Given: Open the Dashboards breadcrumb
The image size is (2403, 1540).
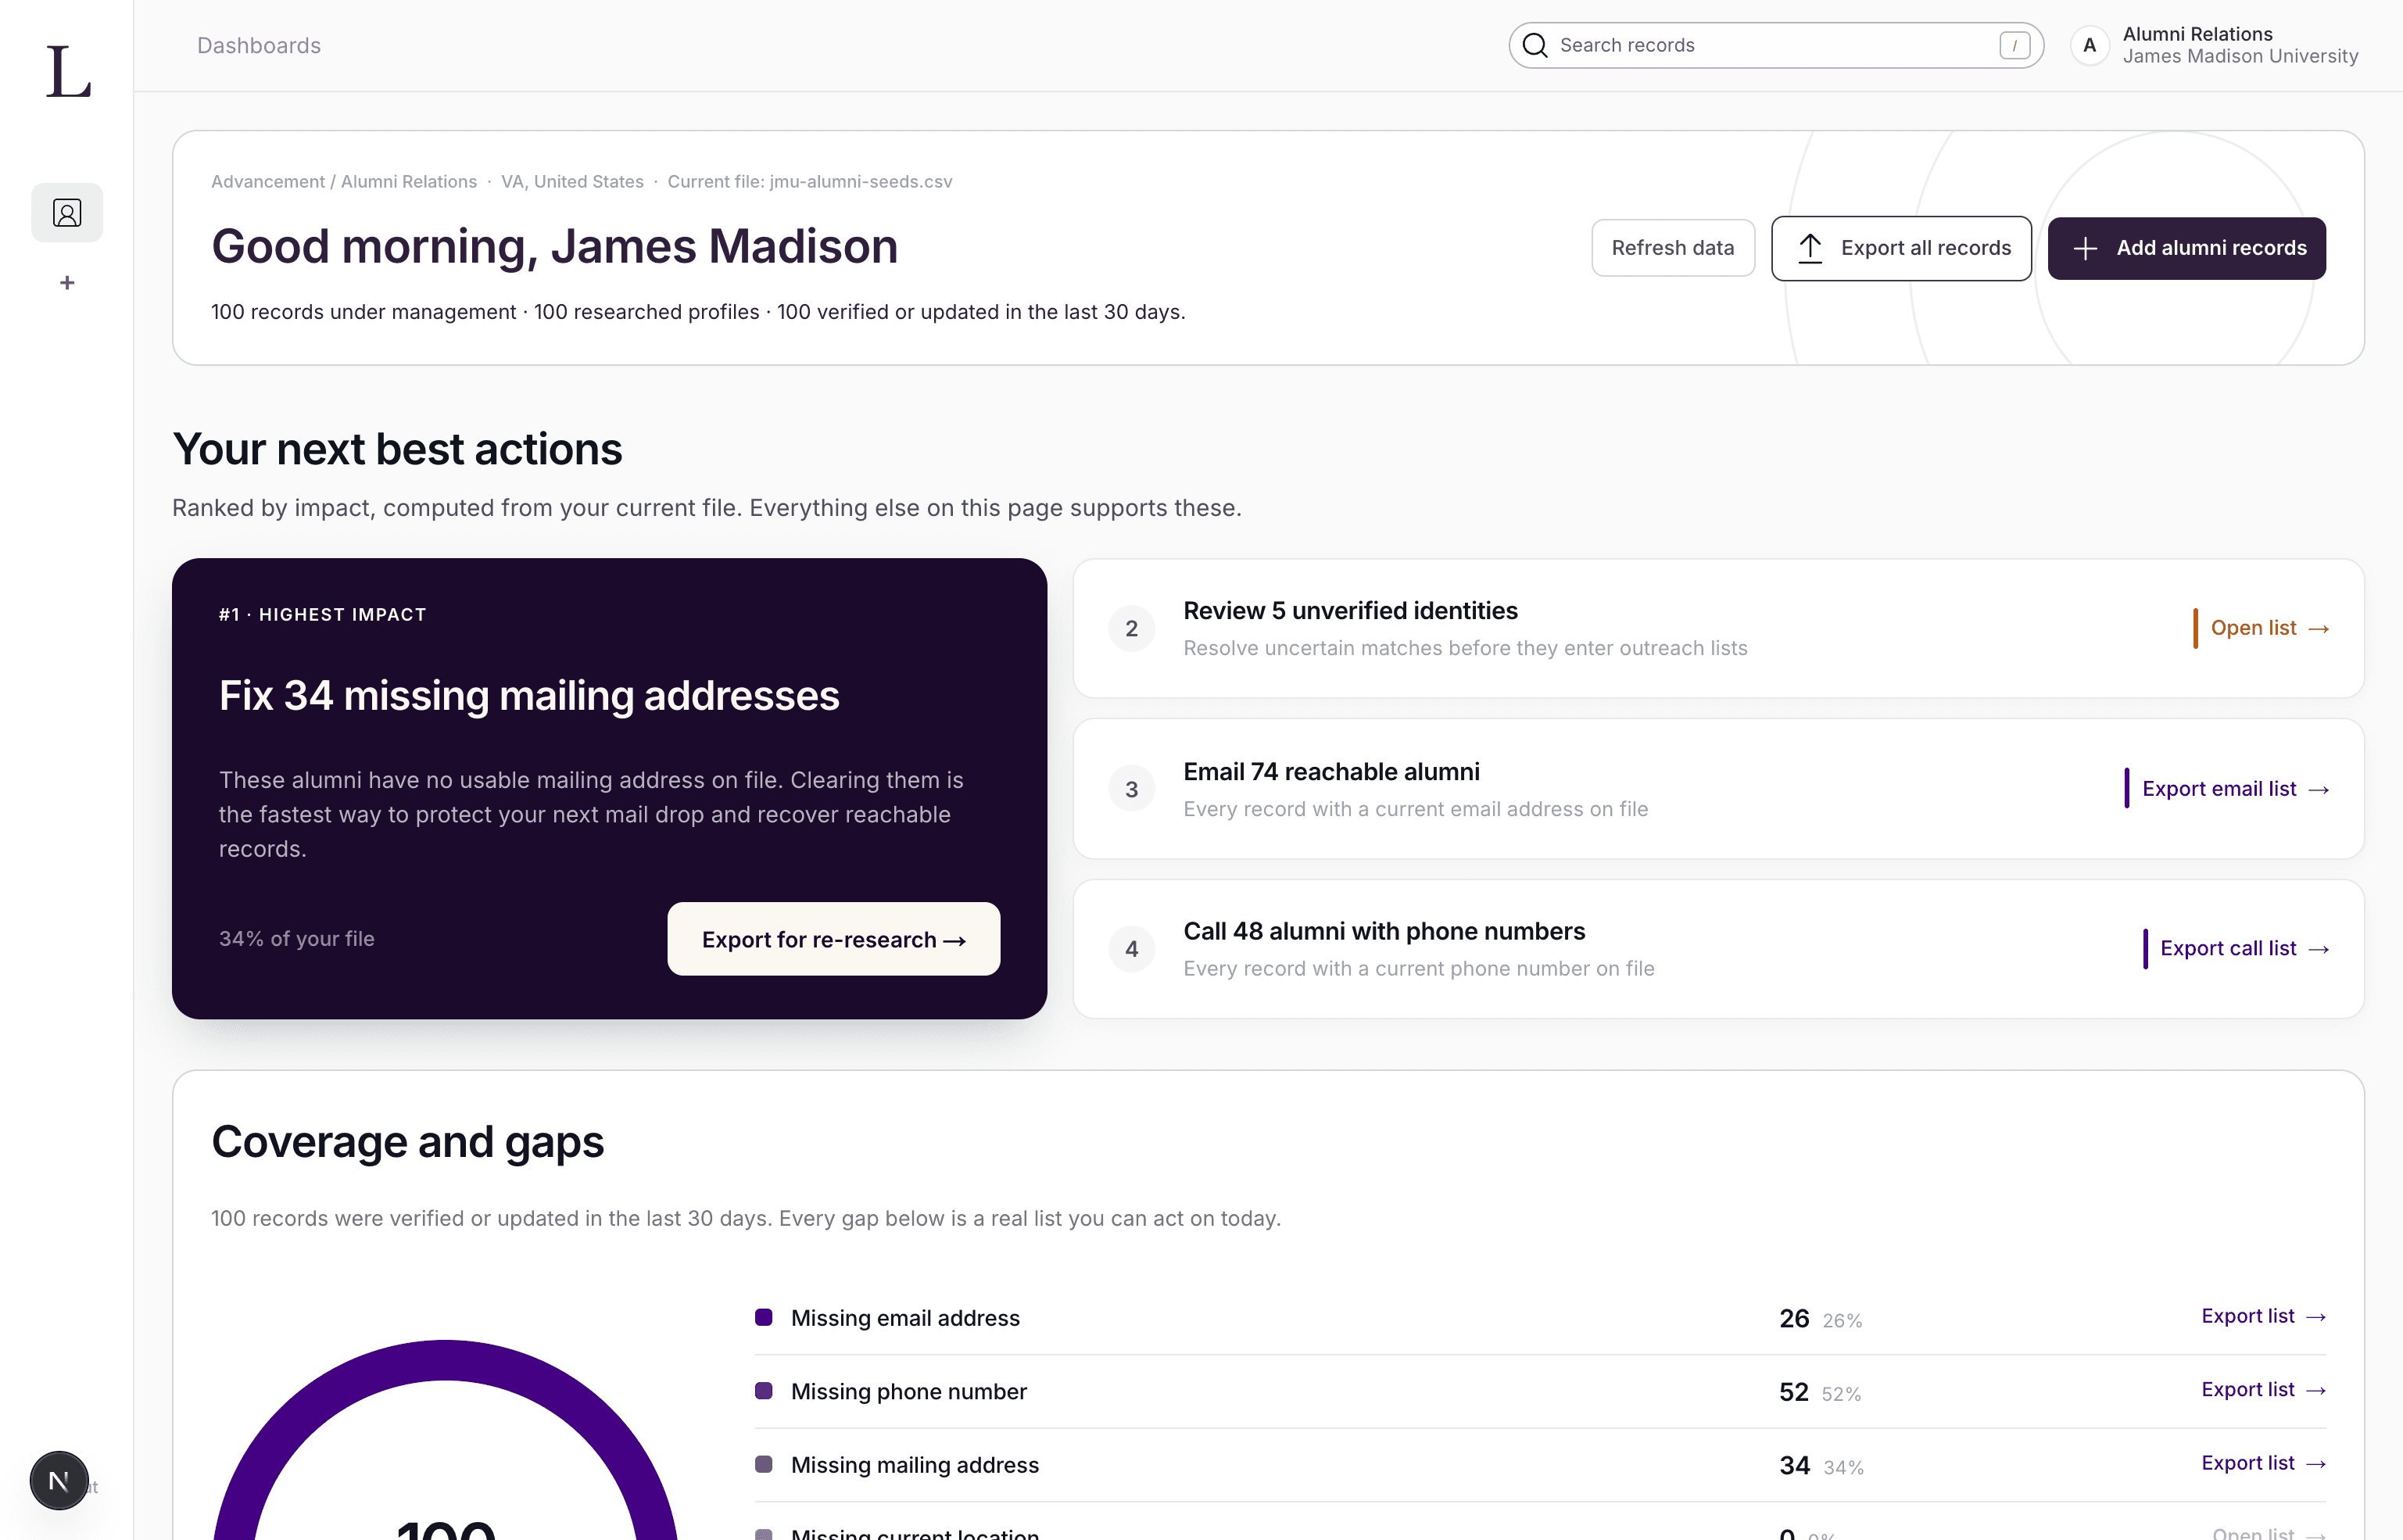Looking at the screenshot, I should 259,45.
